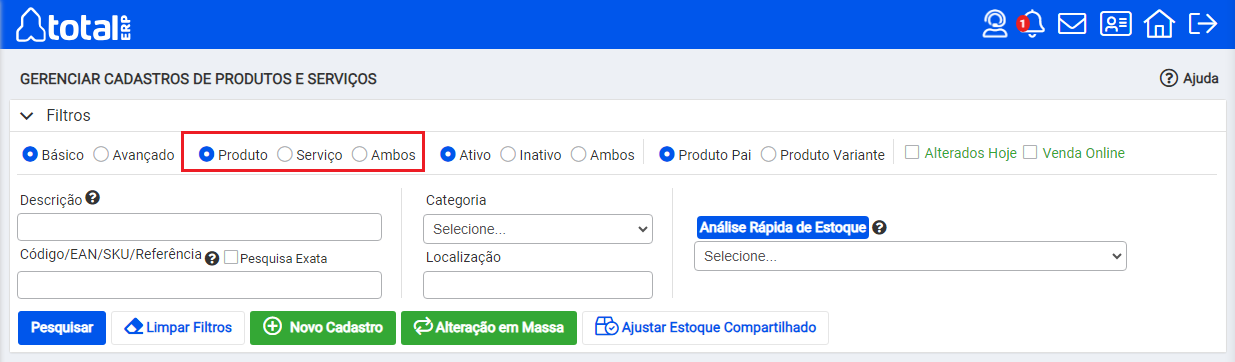Click the Pesquisar button

(x=62, y=327)
